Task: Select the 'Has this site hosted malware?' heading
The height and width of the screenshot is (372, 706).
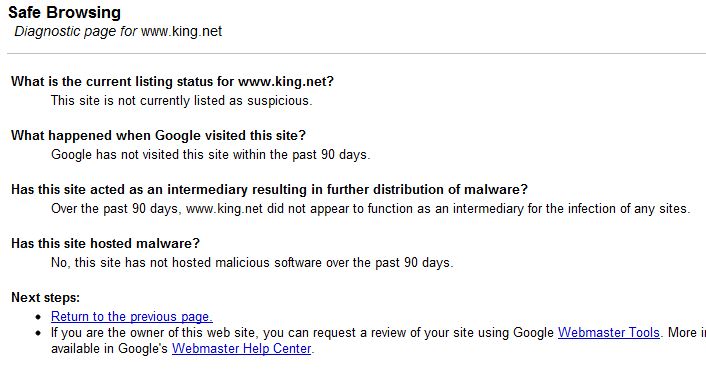Action: pyautogui.click(x=105, y=244)
